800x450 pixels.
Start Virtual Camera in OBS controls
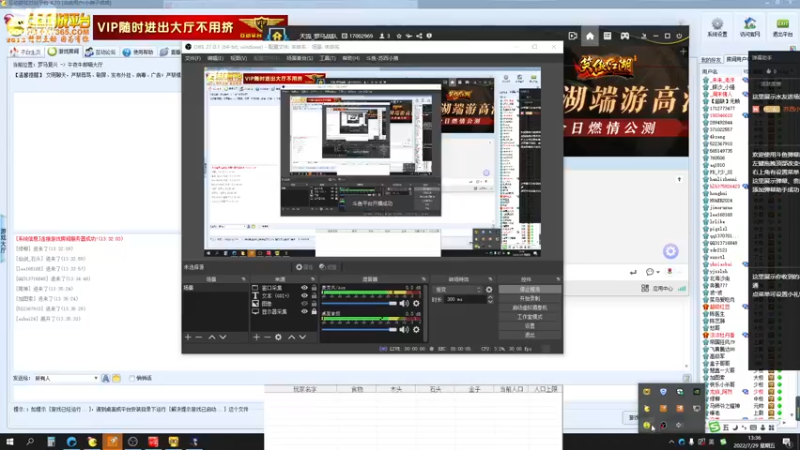(x=530, y=308)
